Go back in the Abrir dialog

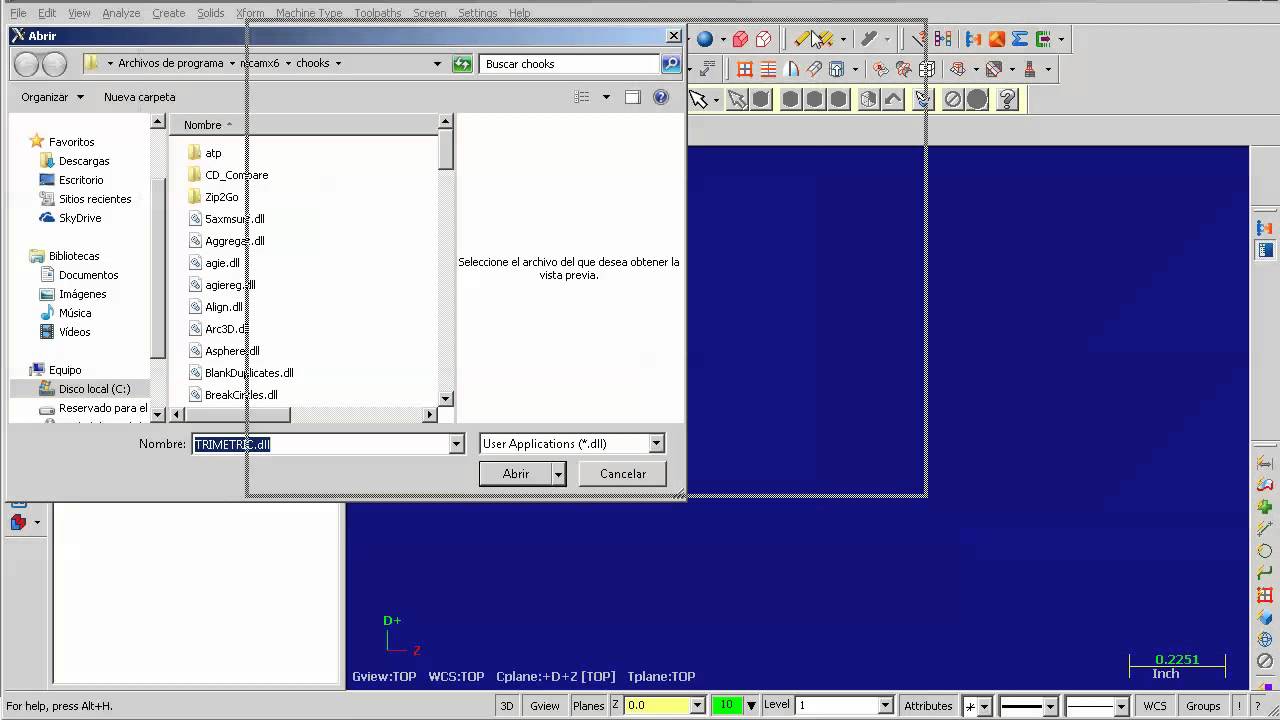point(27,64)
